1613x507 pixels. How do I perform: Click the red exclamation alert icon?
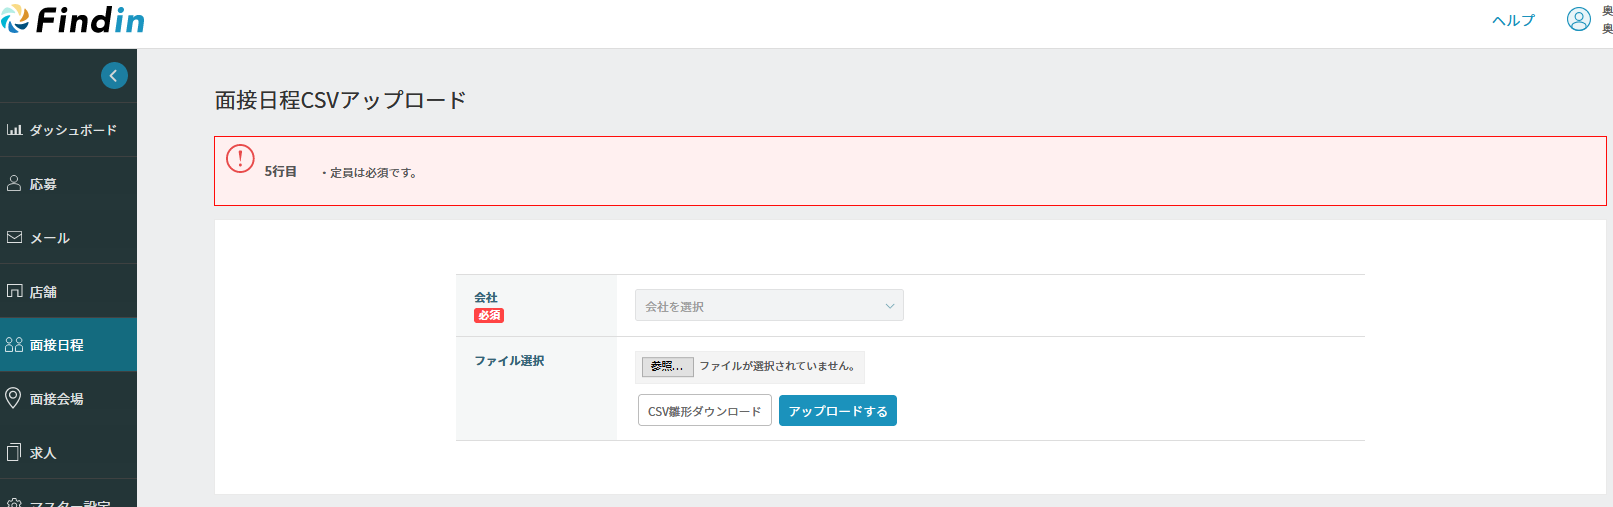click(240, 159)
